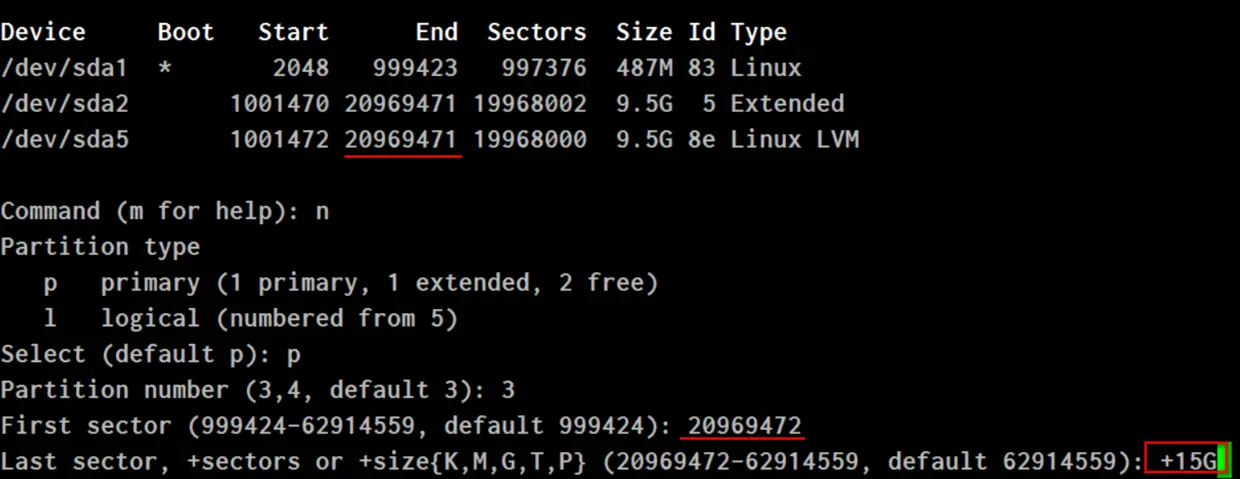Click the green terminal cursor block
The width and height of the screenshot is (1240, 479).
[x=1222, y=462]
